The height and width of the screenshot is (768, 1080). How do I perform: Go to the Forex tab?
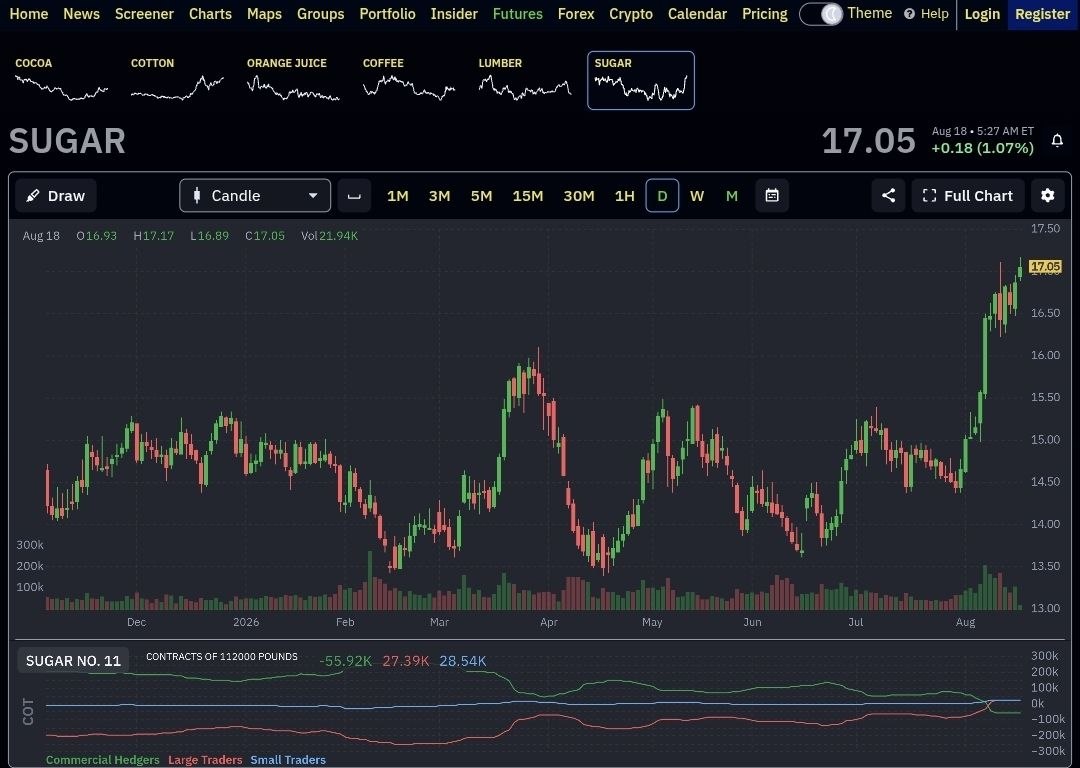point(576,14)
